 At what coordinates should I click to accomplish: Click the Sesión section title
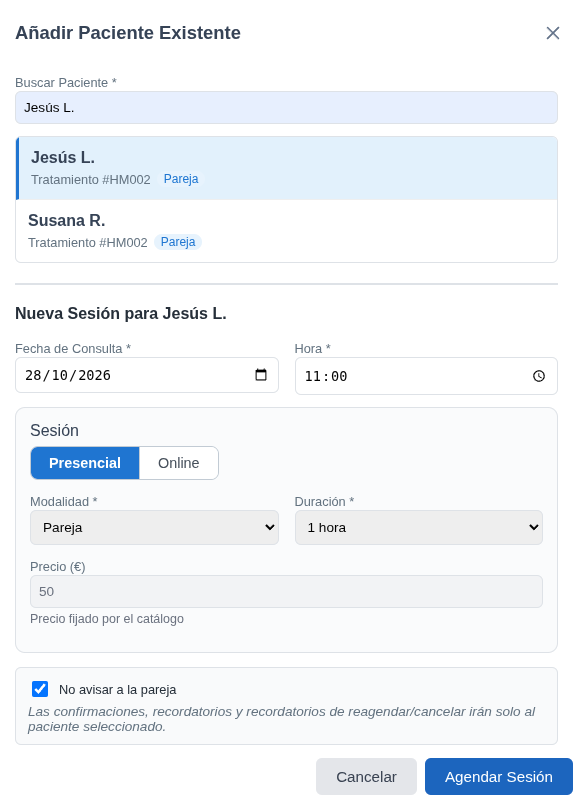(55, 430)
